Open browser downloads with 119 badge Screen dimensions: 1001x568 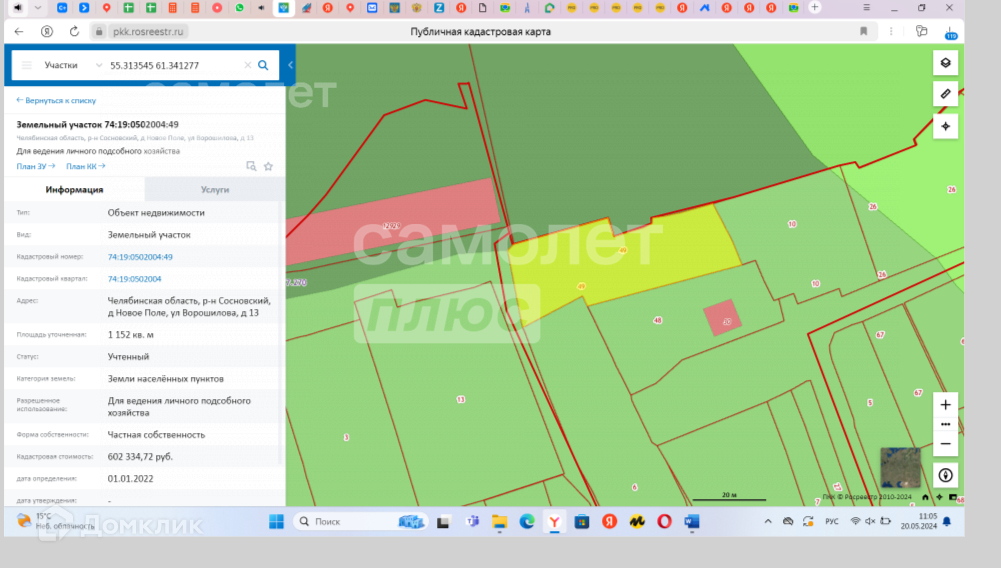pos(951,32)
